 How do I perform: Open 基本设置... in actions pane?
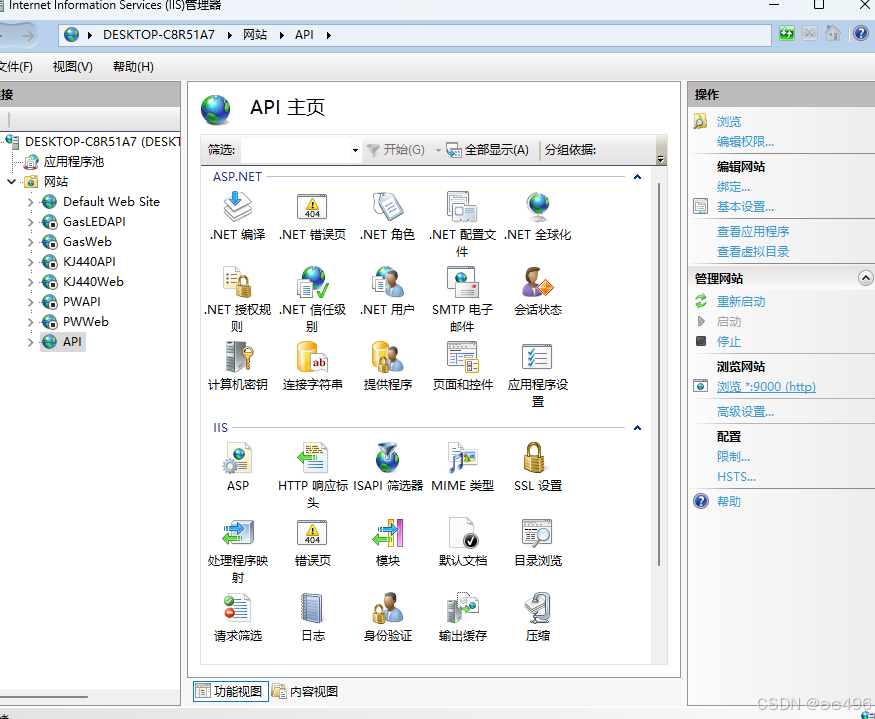point(745,207)
